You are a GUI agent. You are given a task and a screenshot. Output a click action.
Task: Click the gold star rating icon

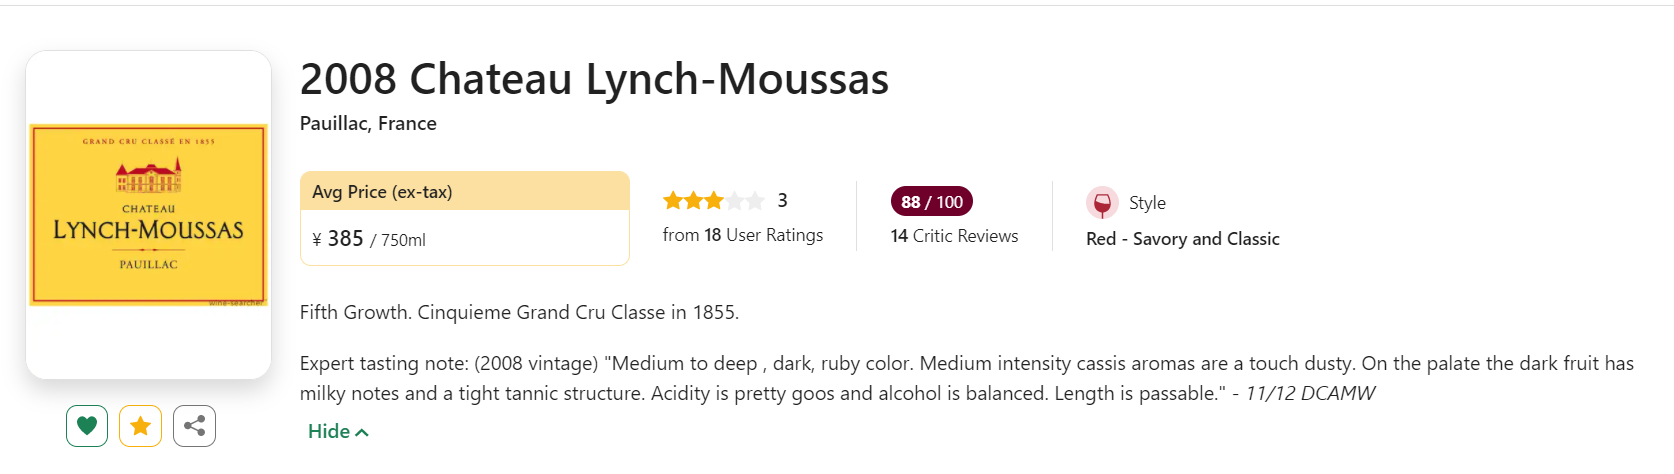pyautogui.click(x=140, y=426)
